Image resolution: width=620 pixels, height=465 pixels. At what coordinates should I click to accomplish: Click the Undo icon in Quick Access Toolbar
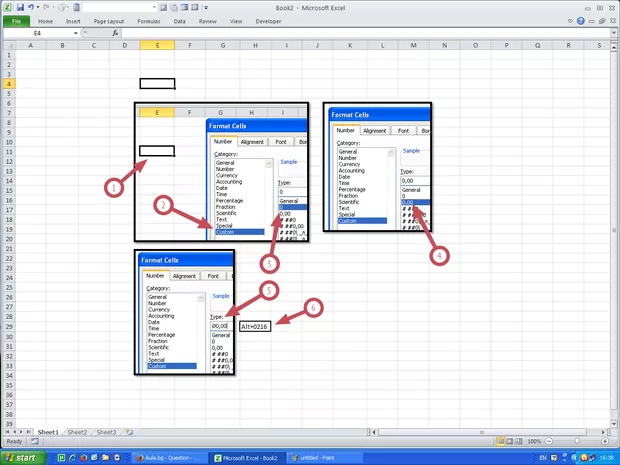point(32,7)
